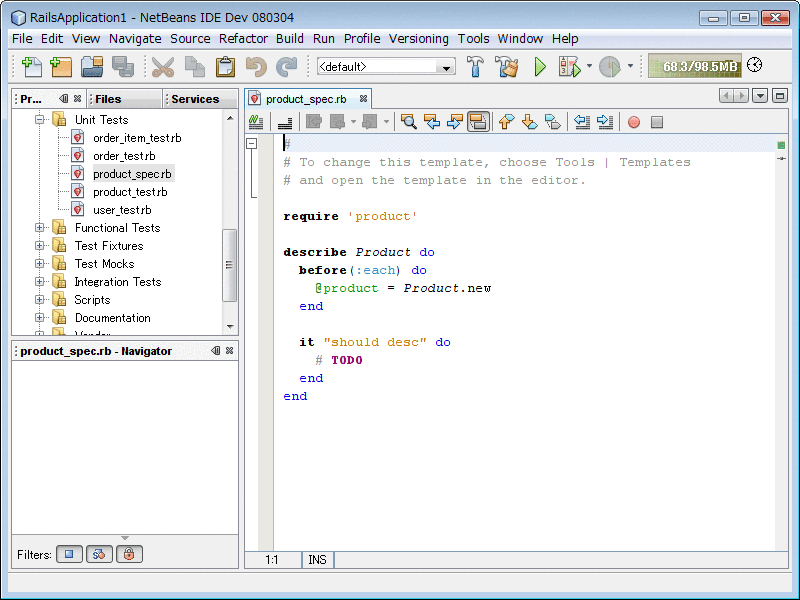Viewport: 800px width, 600px height.
Task: Click the Debug Main Project icon
Action: (570, 67)
